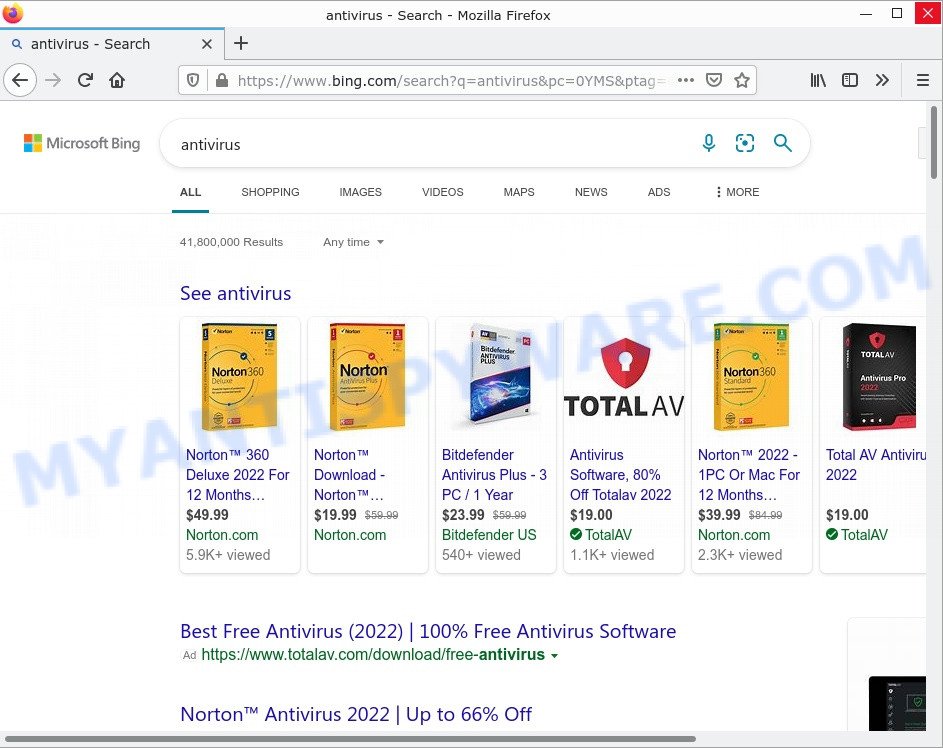Image resolution: width=943 pixels, height=748 pixels.
Task: Click Norton.com seller under $49.99 item
Action: point(222,535)
